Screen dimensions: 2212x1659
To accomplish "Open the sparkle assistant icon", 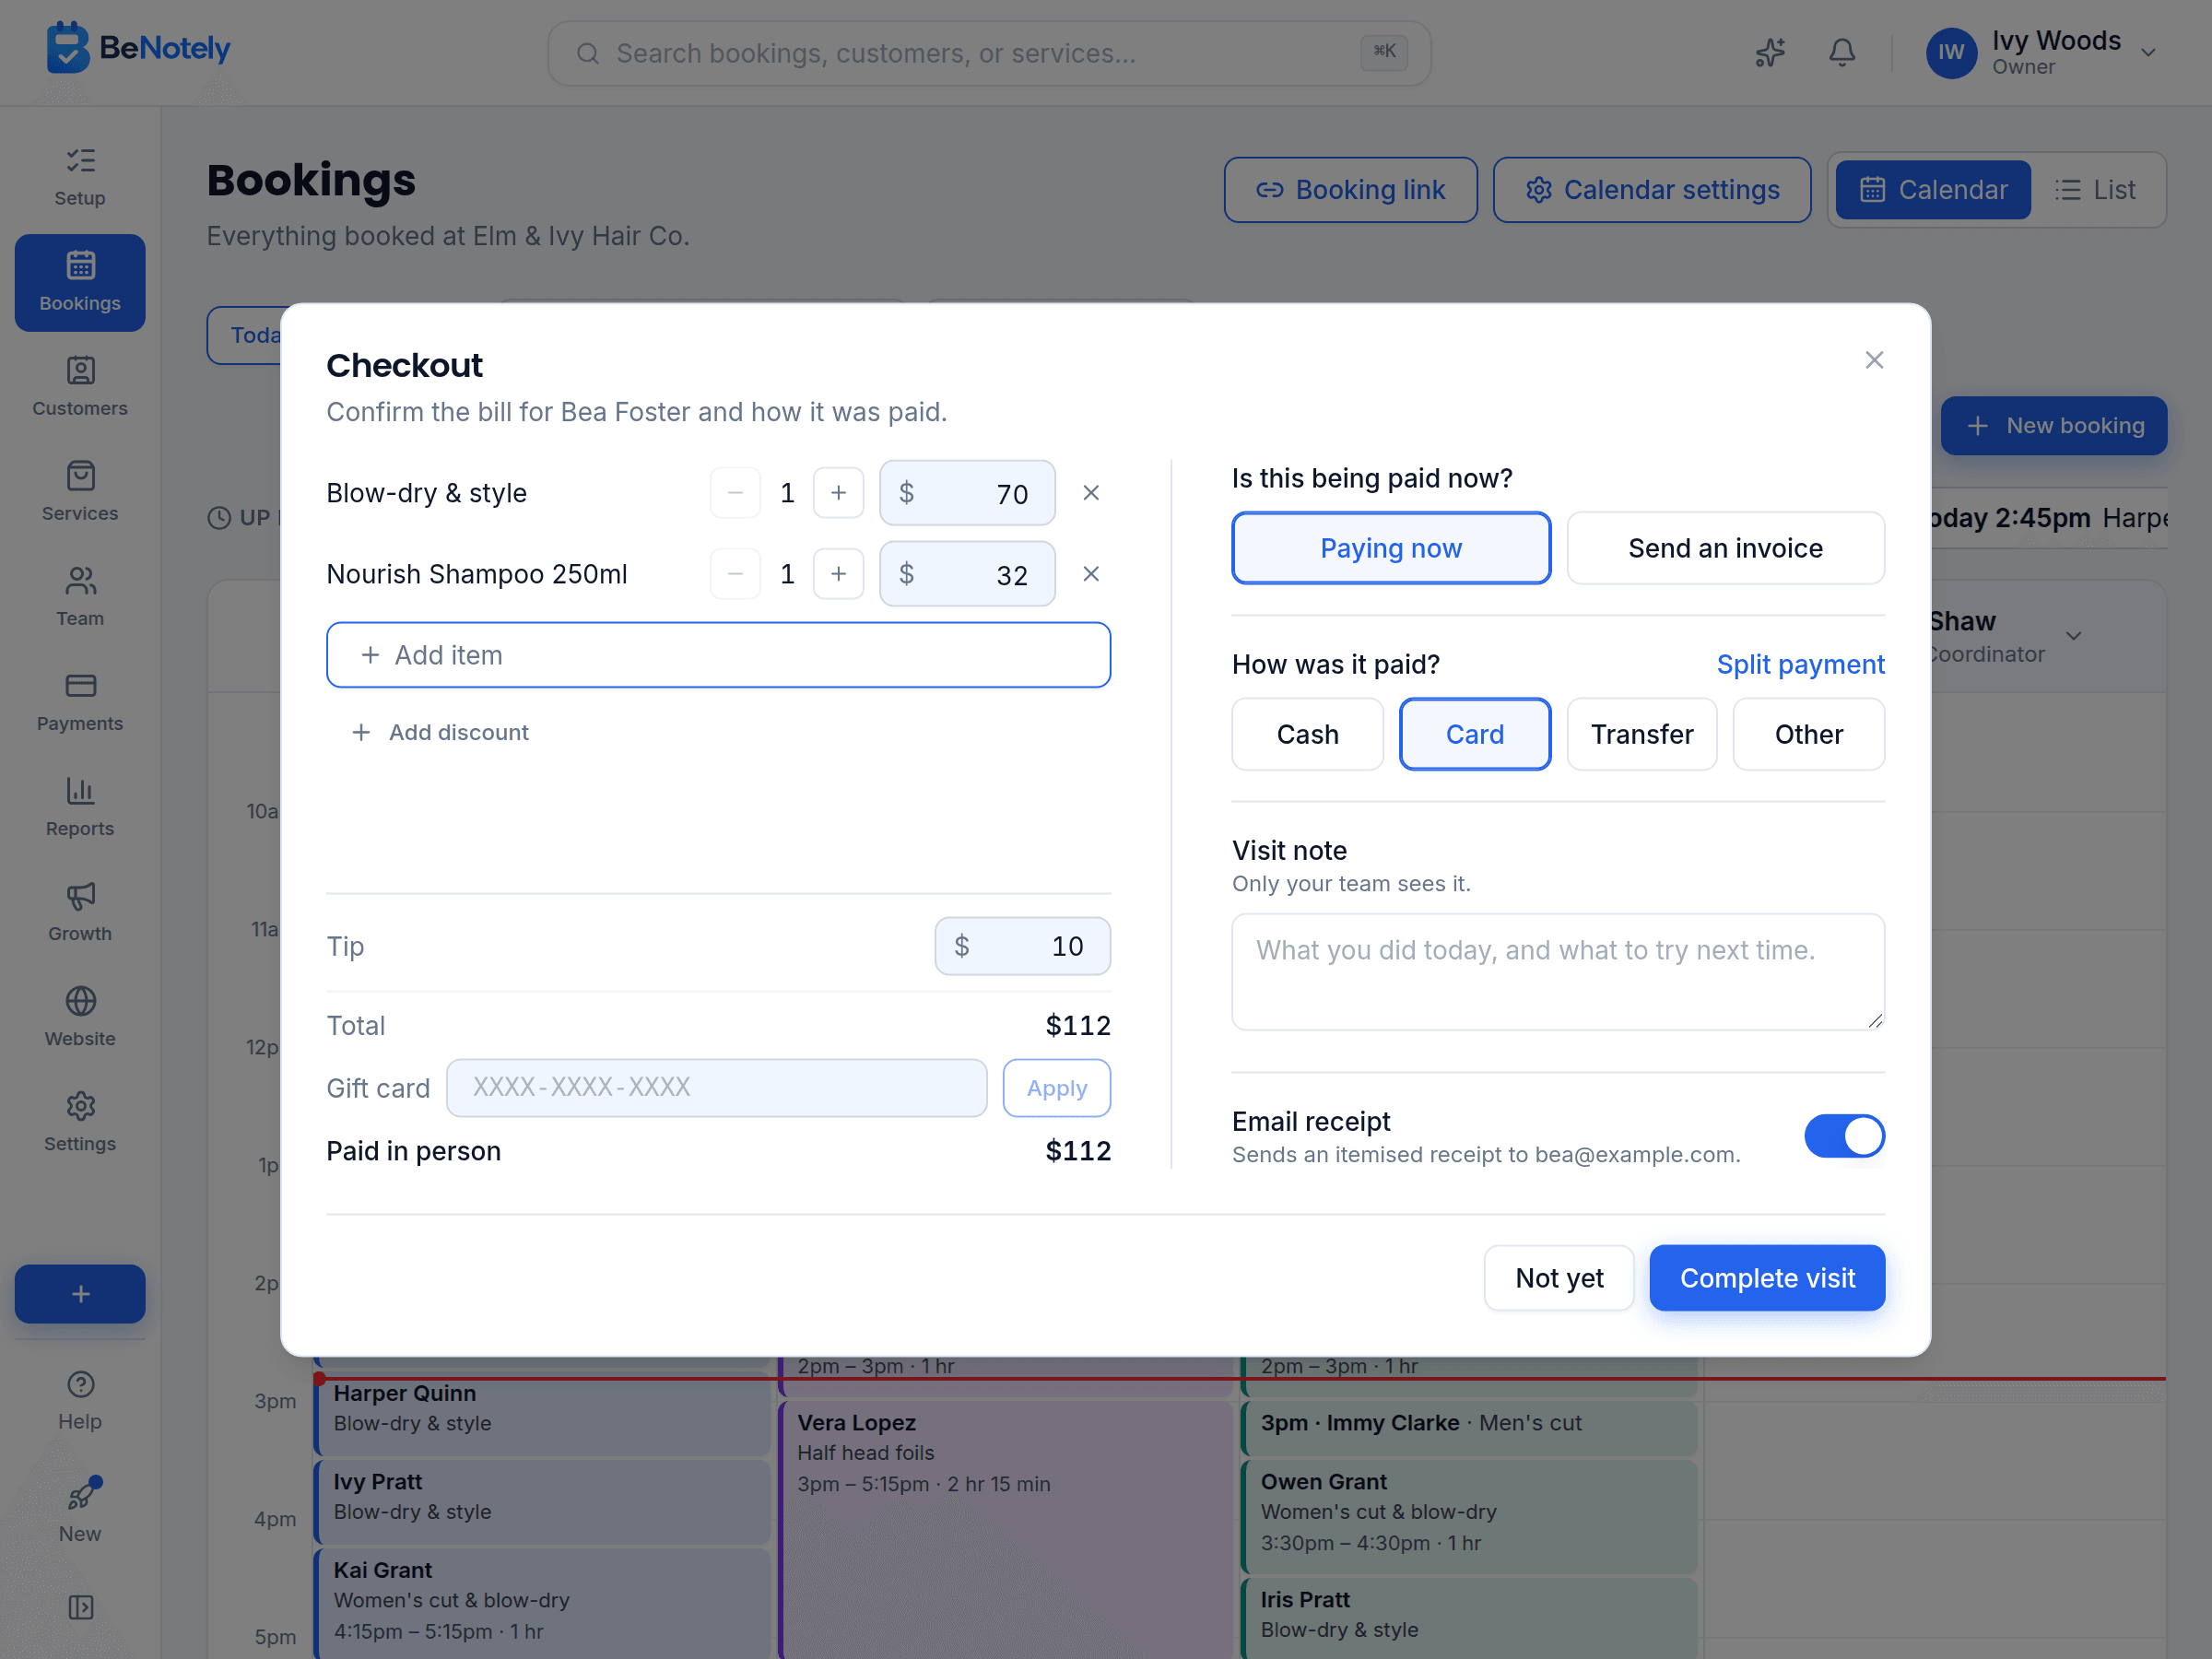I will point(1770,52).
